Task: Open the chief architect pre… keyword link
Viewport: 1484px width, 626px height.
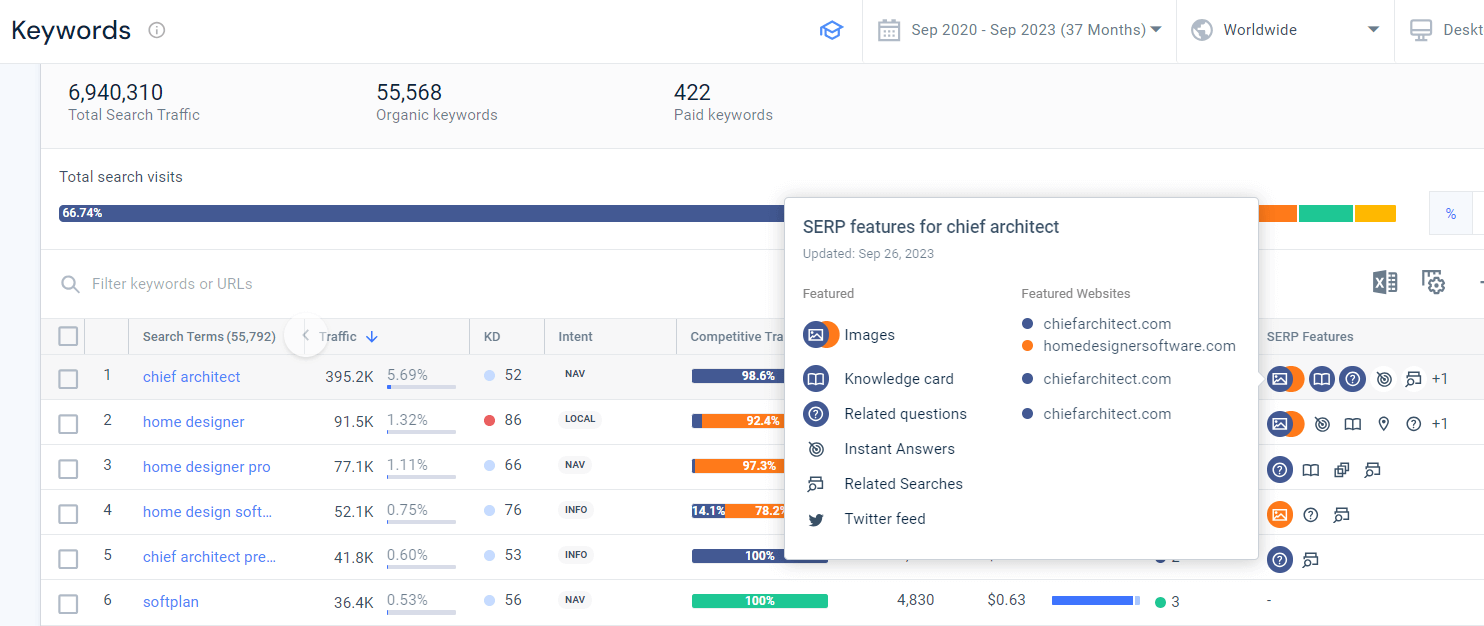Action: pos(209,557)
